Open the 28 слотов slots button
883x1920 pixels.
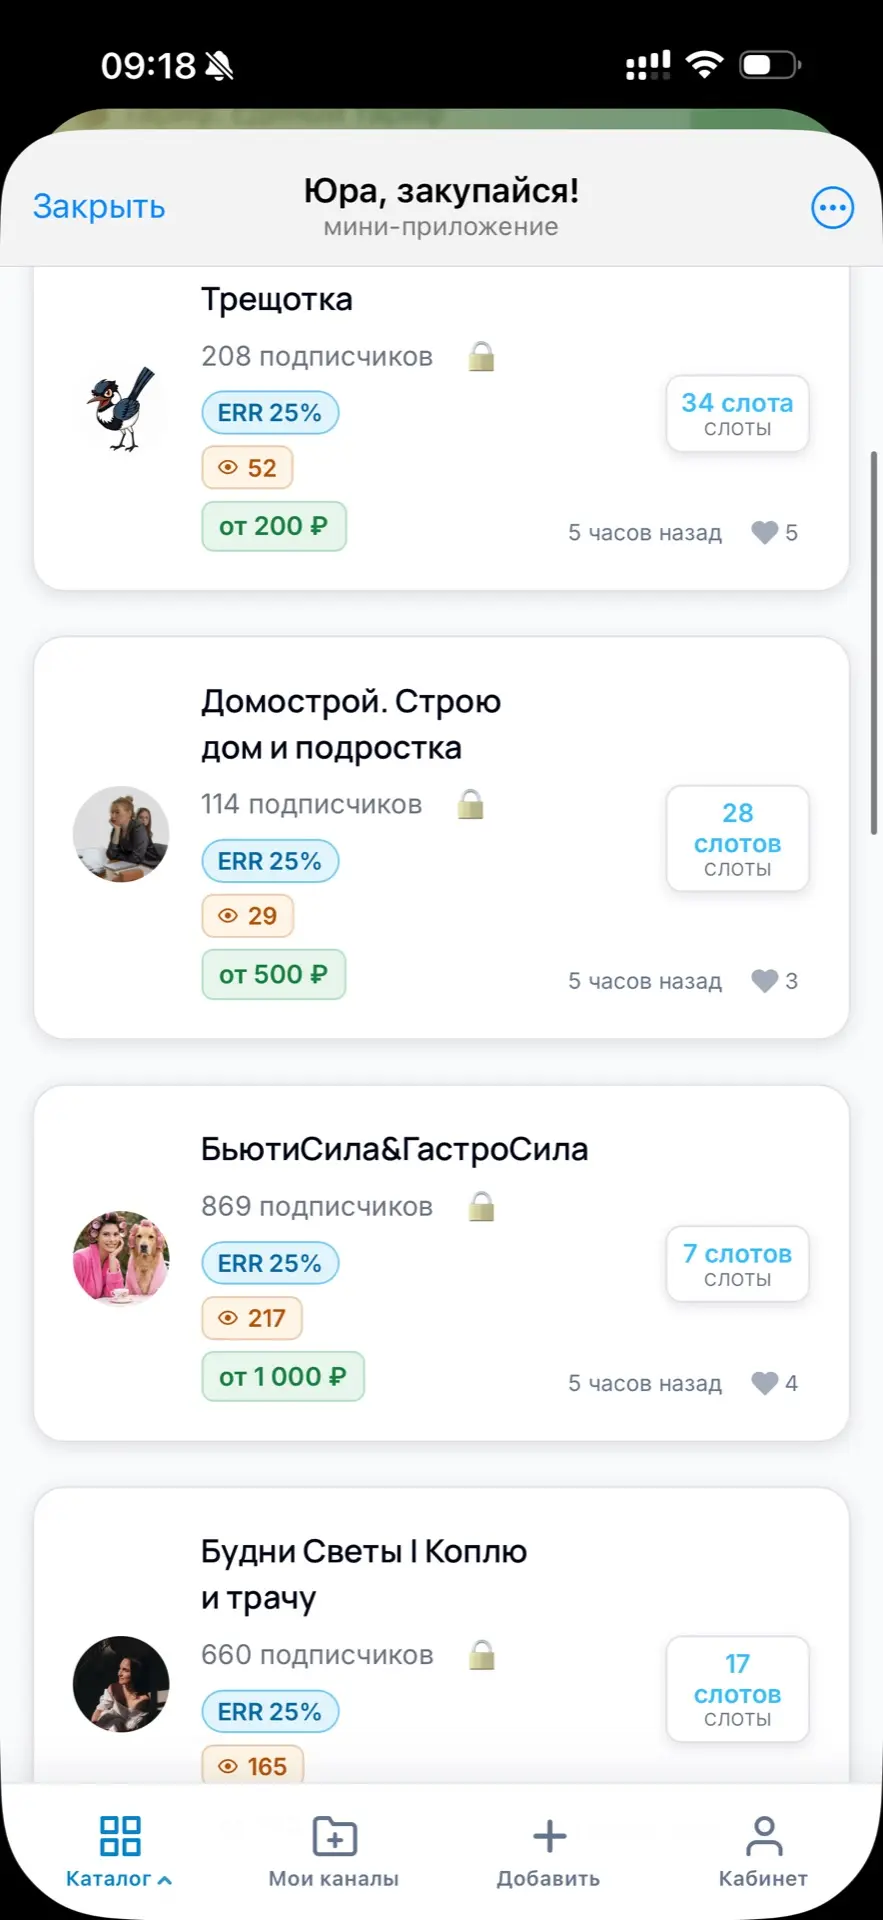(737, 839)
